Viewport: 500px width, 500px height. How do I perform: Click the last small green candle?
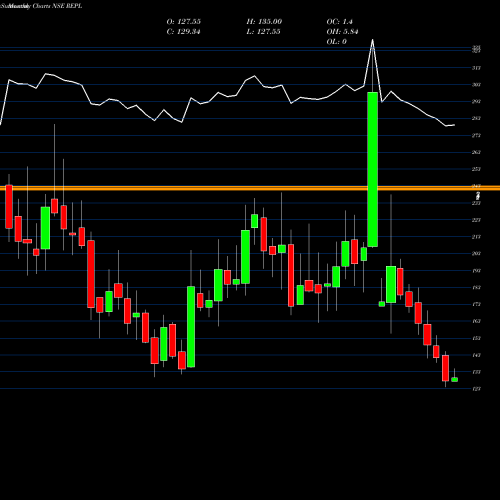pyautogui.click(x=455, y=379)
